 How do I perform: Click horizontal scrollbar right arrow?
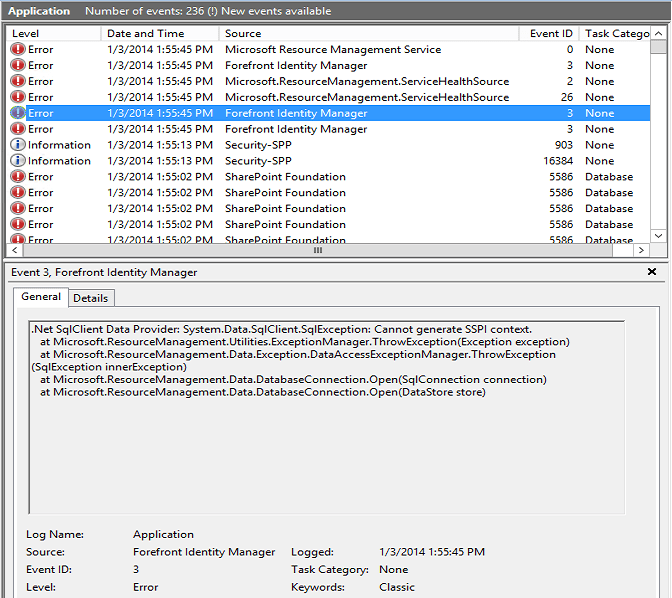pos(641,250)
